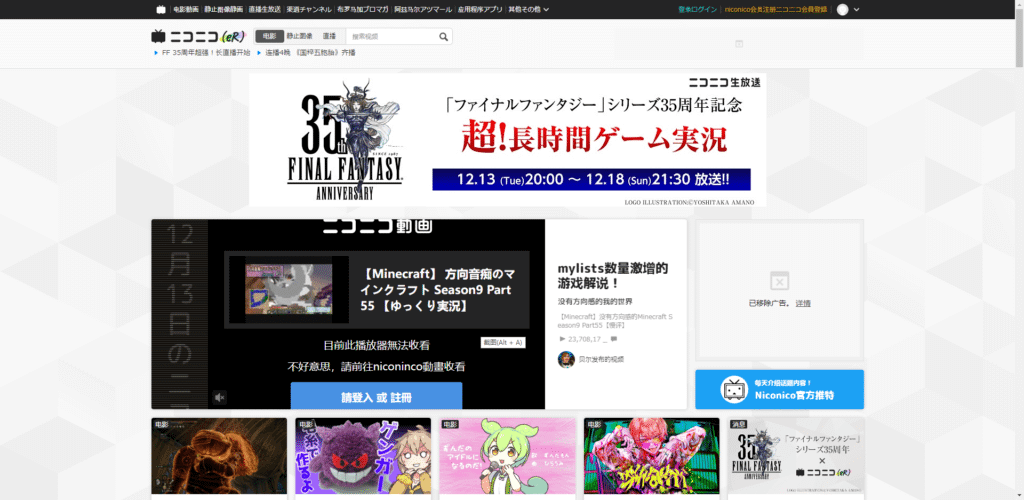Viewport: 1024px width, 500px height.
Task: Open 静止画像静画 in the top navigation
Action: [x=223, y=9]
